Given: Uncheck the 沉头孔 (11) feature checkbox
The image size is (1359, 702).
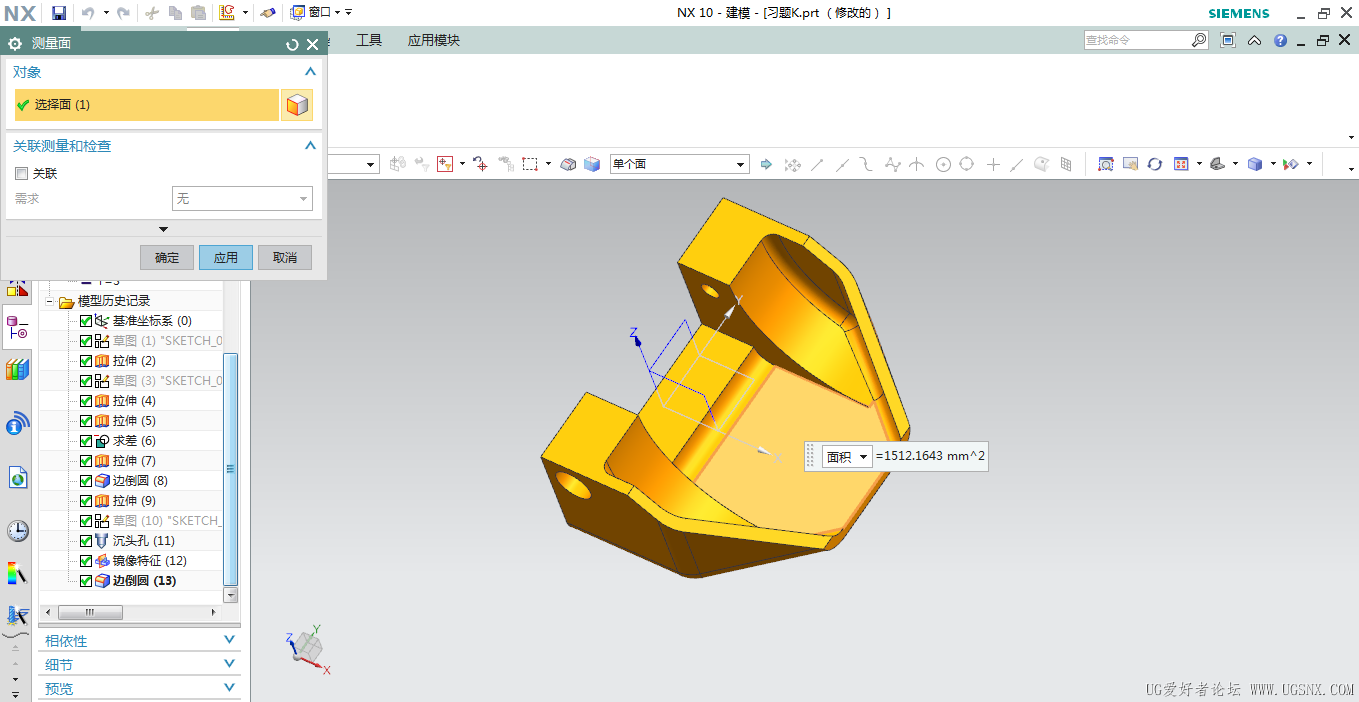Looking at the screenshot, I should [x=86, y=541].
